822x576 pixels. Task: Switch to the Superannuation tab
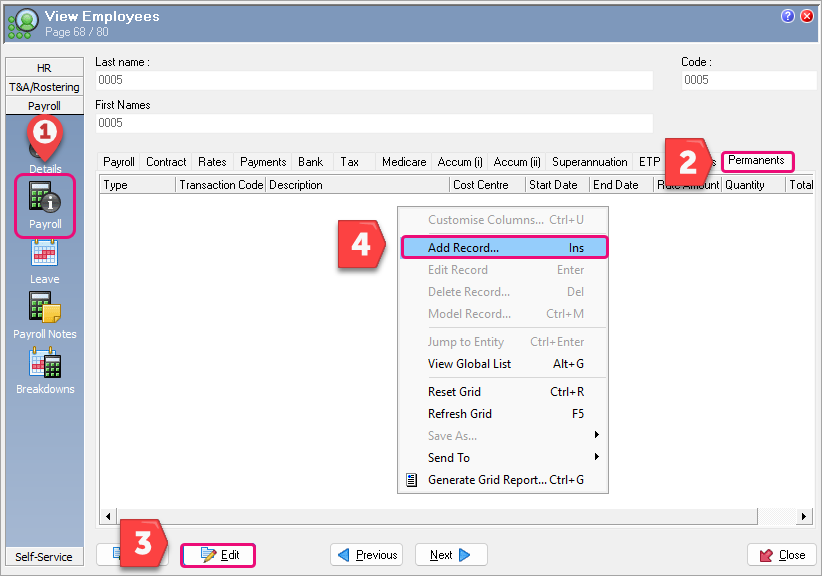click(589, 162)
